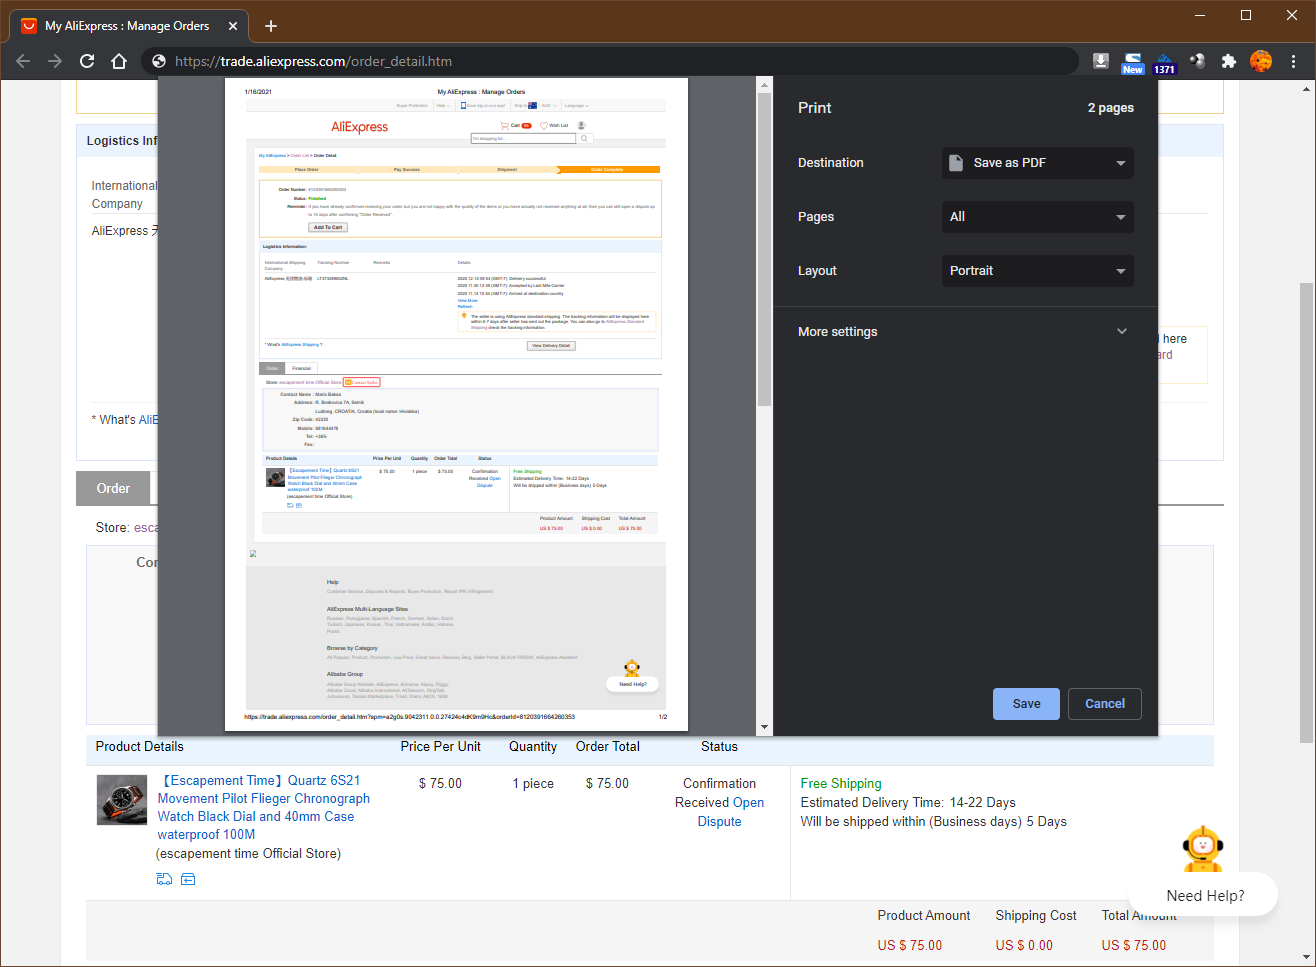Open the Destination dropdown showing Save as PDF
Viewport: 1316px width, 967px height.
(1037, 163)
